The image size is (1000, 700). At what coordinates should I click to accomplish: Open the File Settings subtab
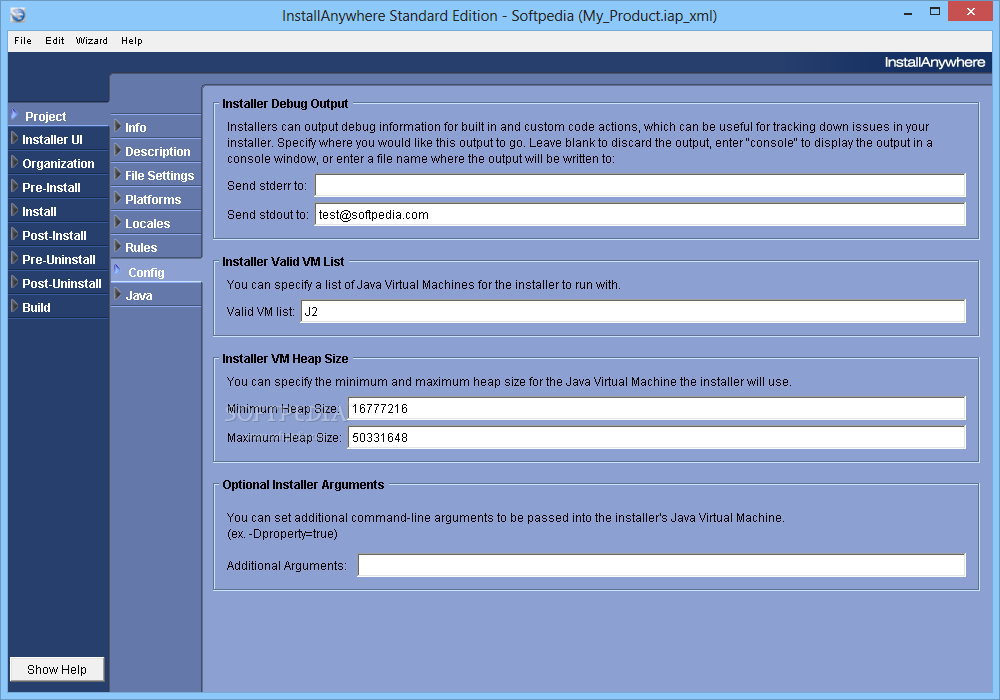(x=156, y=175)
